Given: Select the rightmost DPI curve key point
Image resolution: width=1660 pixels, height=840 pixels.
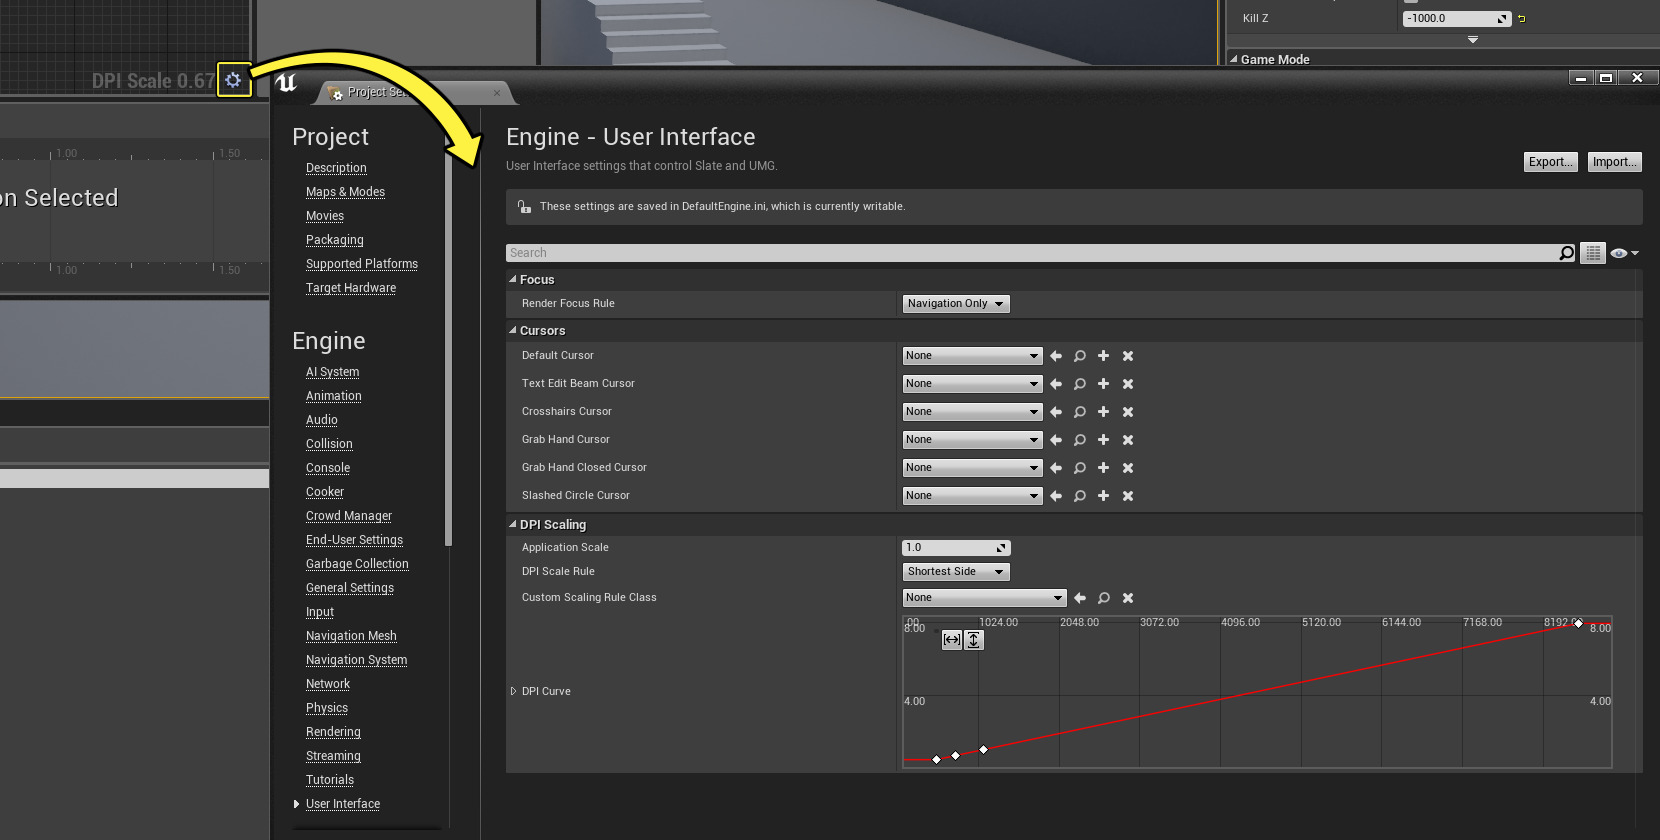Looking at the screenshot, I should click(x=1578, y=624).
